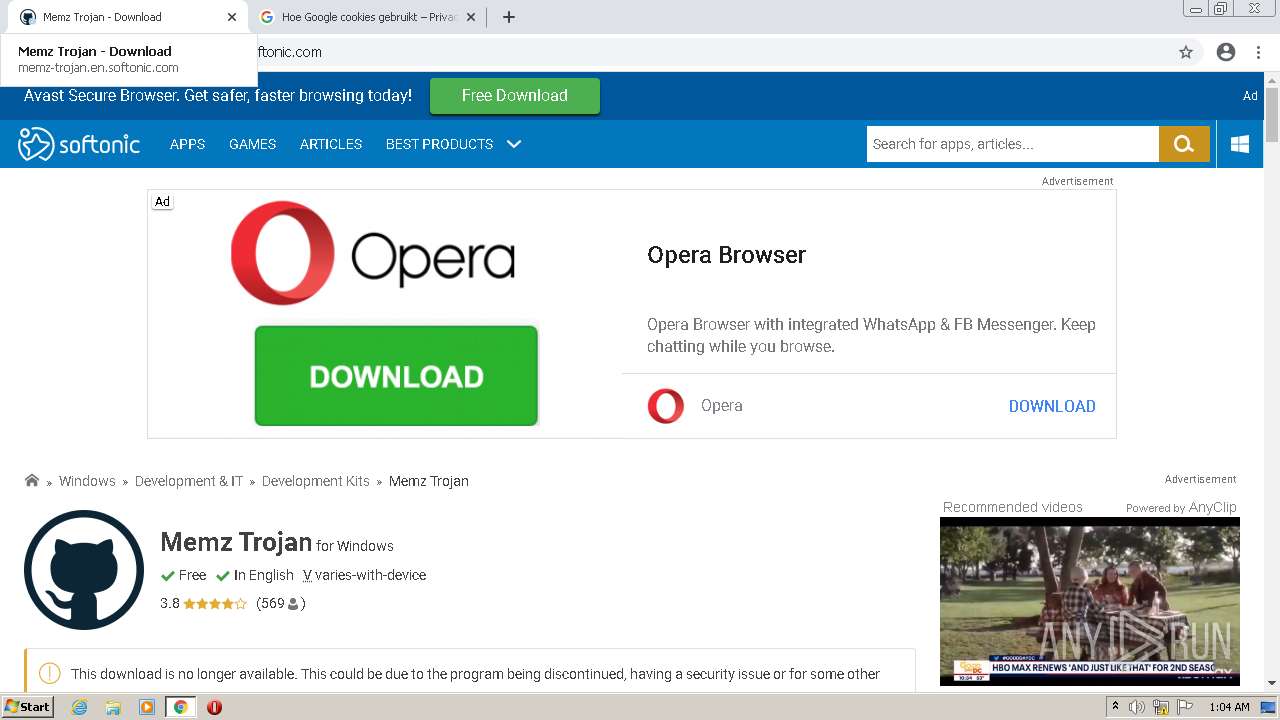Click the blue DOWNLOAD link in ad

(x=1052, y=406)
